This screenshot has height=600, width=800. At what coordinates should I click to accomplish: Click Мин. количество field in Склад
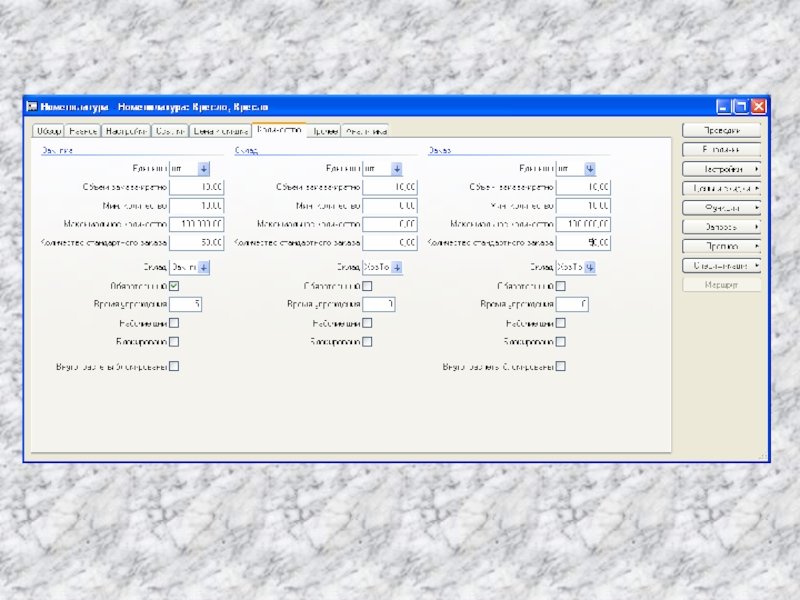pos(390,206)
